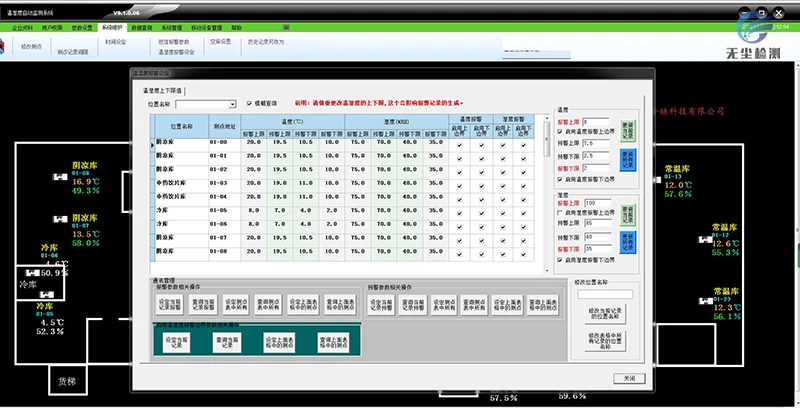Enable 启用温度报警上边界 checkbox

click(558, 133)
